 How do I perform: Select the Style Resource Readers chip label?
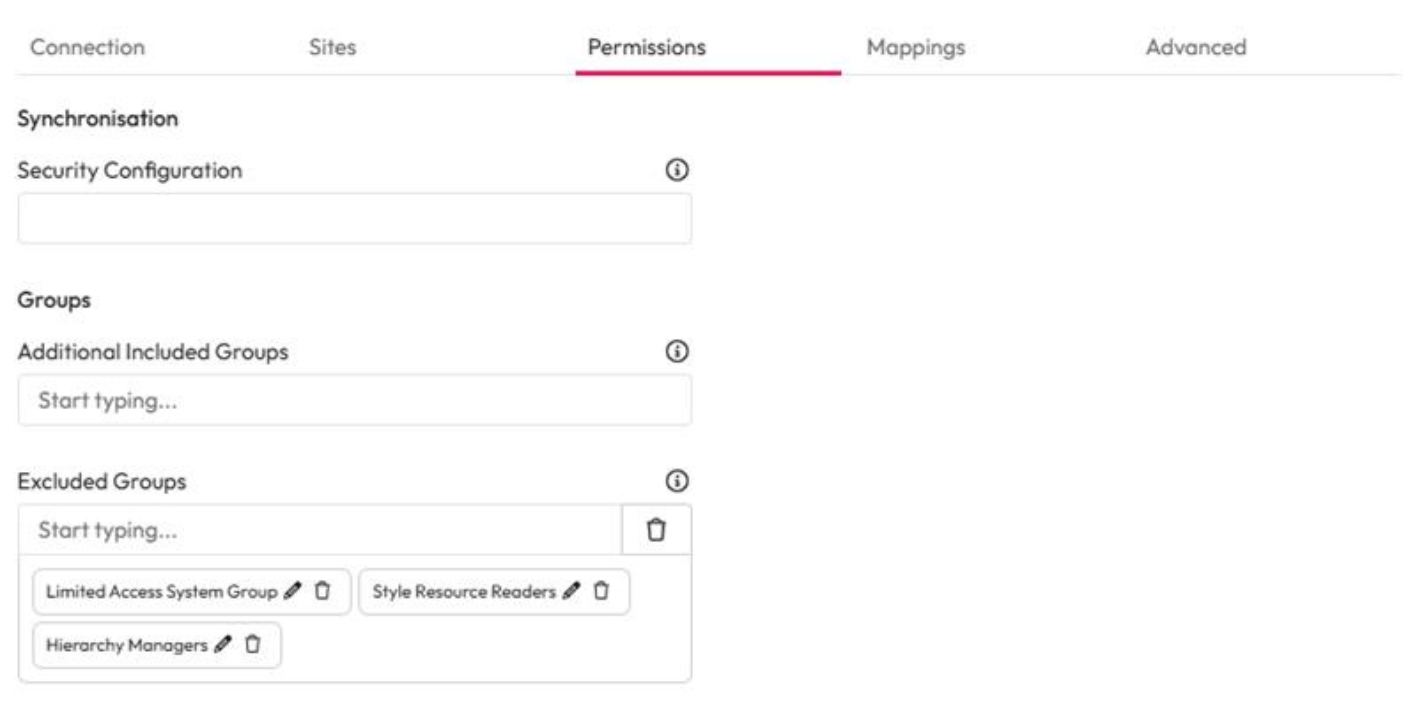(x=463, y=592)
